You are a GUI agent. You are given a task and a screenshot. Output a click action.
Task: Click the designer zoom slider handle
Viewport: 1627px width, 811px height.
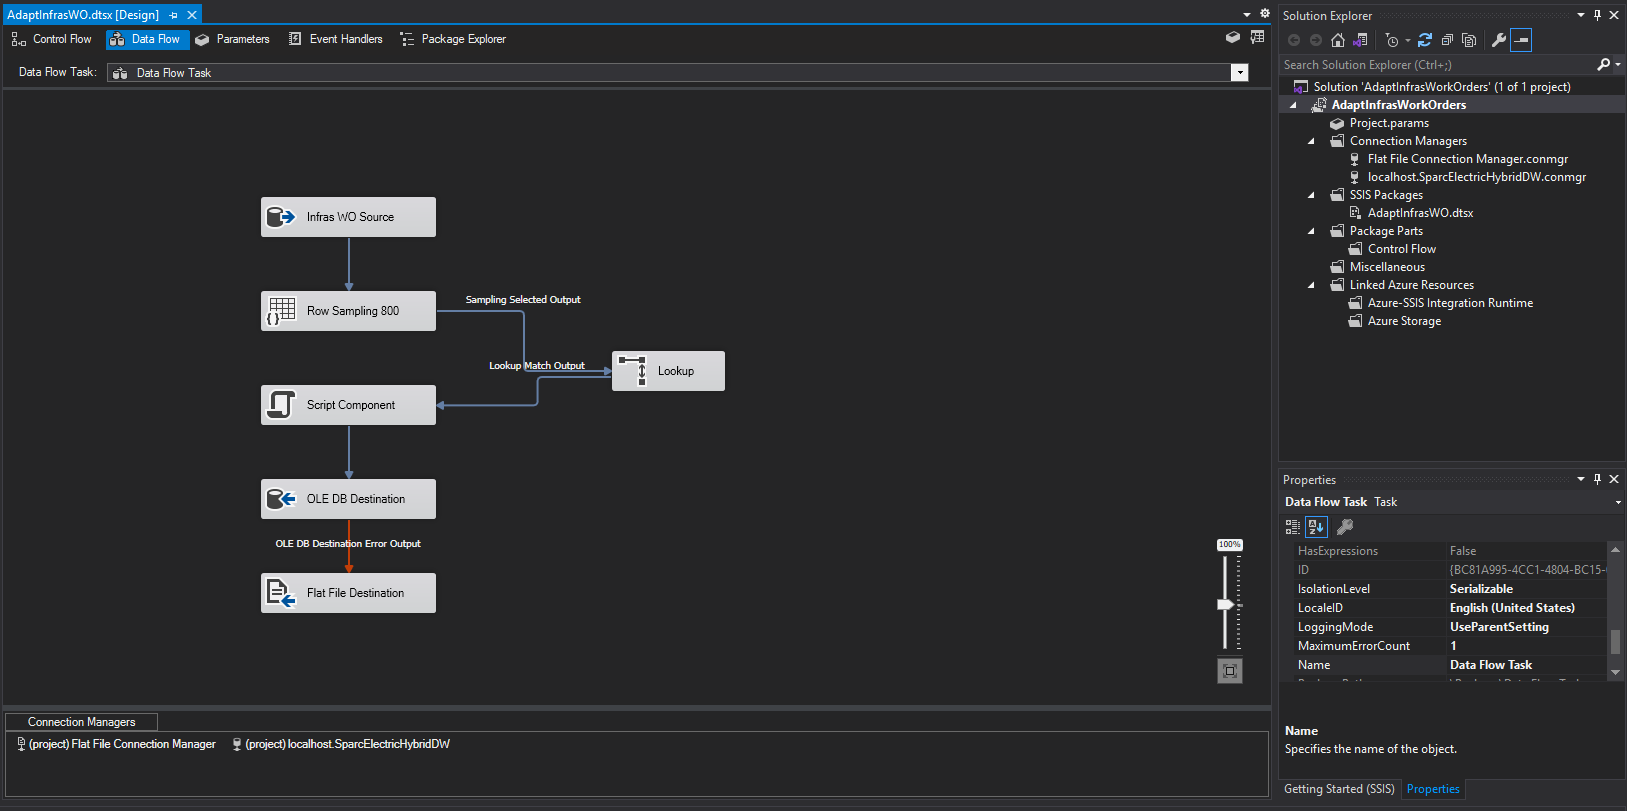pos(1225,604)
